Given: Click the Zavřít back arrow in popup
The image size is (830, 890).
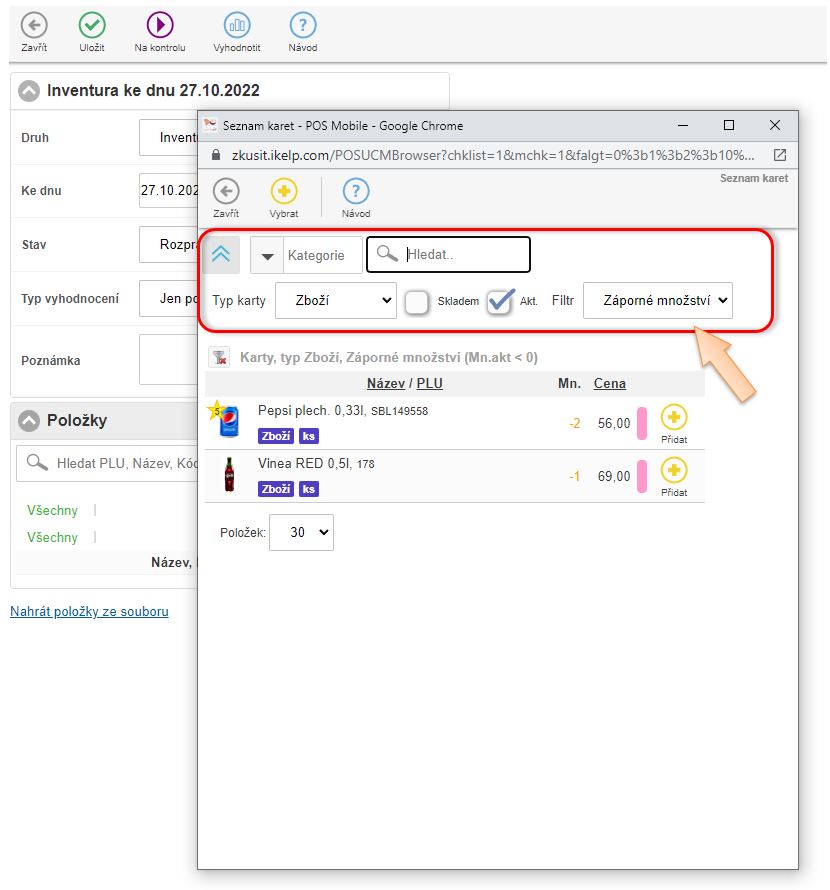Looking at the screenshot, I should pyautogui.click(x=226, y=192).
